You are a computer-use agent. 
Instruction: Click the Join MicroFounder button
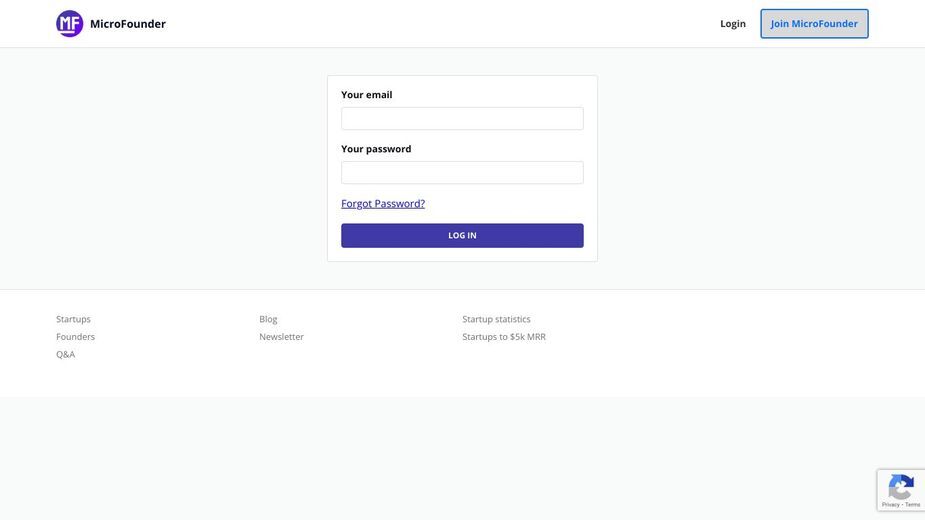click(x=814, y=24)
